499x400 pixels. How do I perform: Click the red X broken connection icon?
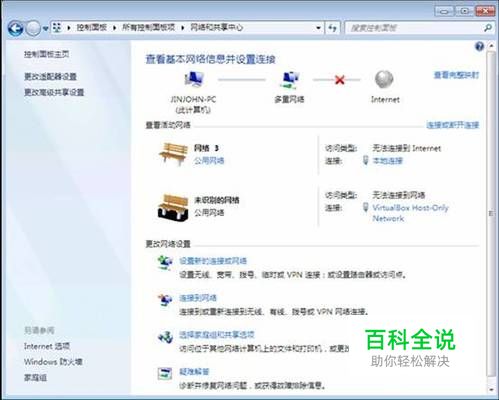pos(340,80)
